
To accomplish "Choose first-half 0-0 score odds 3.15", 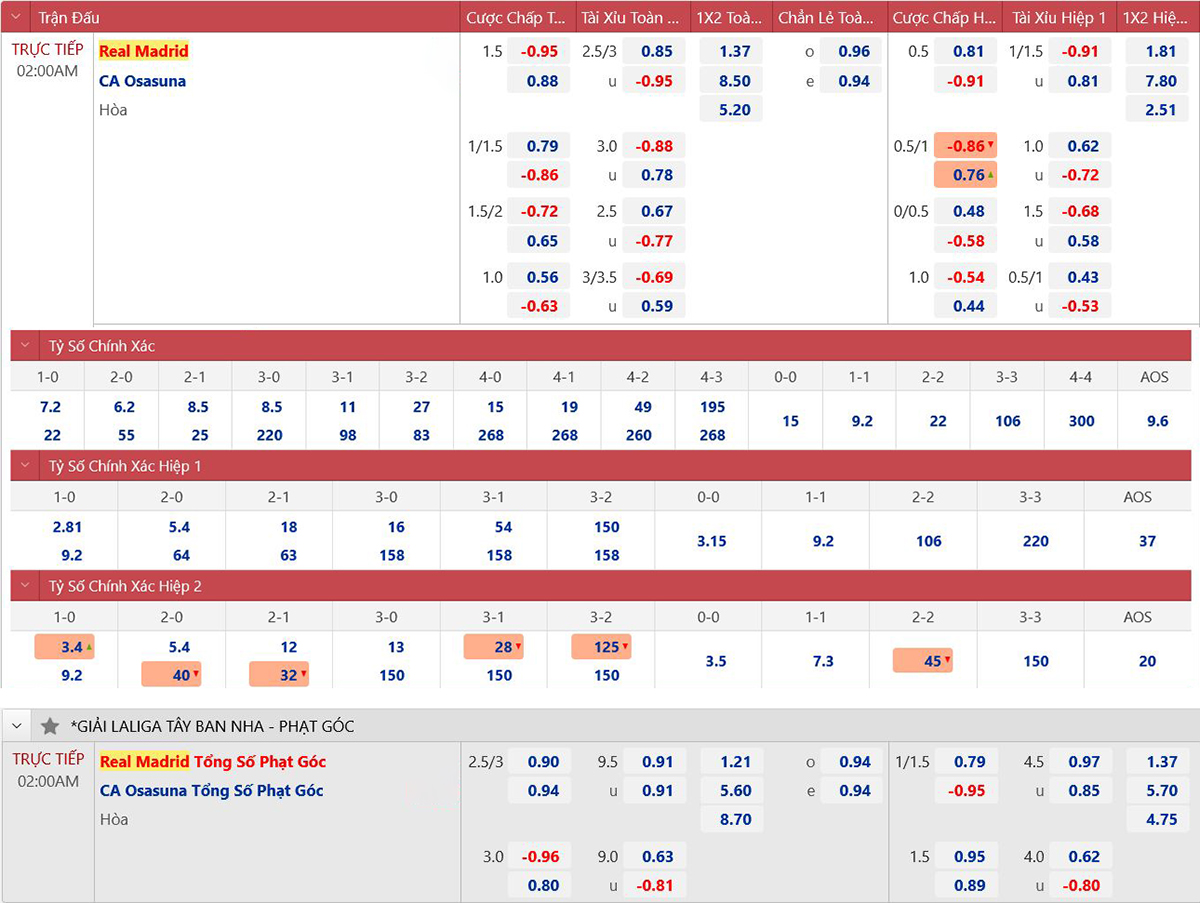I will tap(709, 541).
